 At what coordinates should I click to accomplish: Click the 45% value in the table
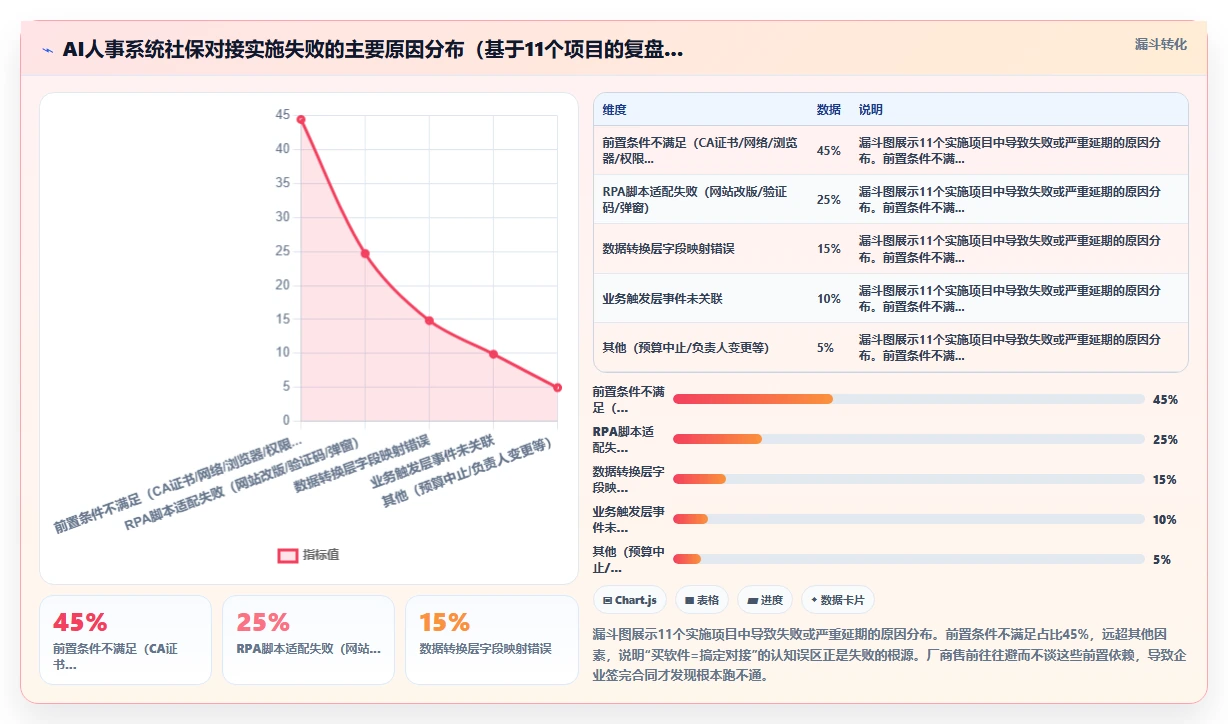pyautogui.click(x=829, y=151)
